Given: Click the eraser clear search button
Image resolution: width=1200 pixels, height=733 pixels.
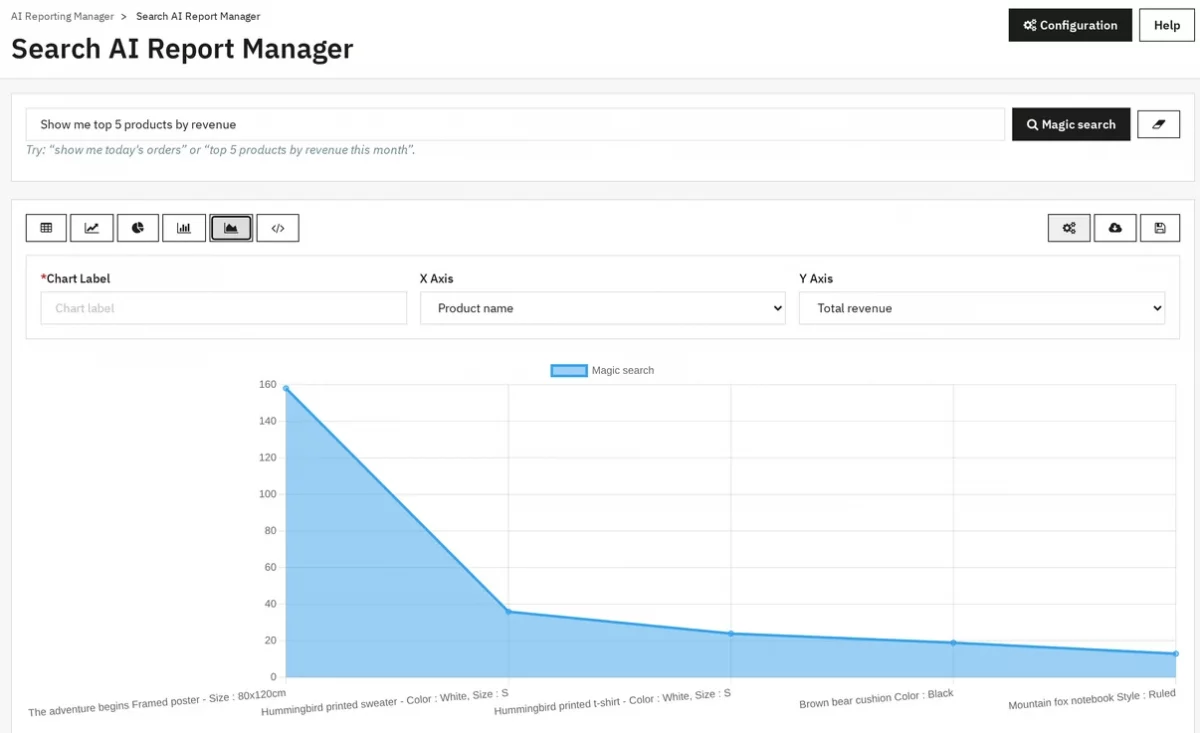Looking at the screenshot, I should point(1159,124).
